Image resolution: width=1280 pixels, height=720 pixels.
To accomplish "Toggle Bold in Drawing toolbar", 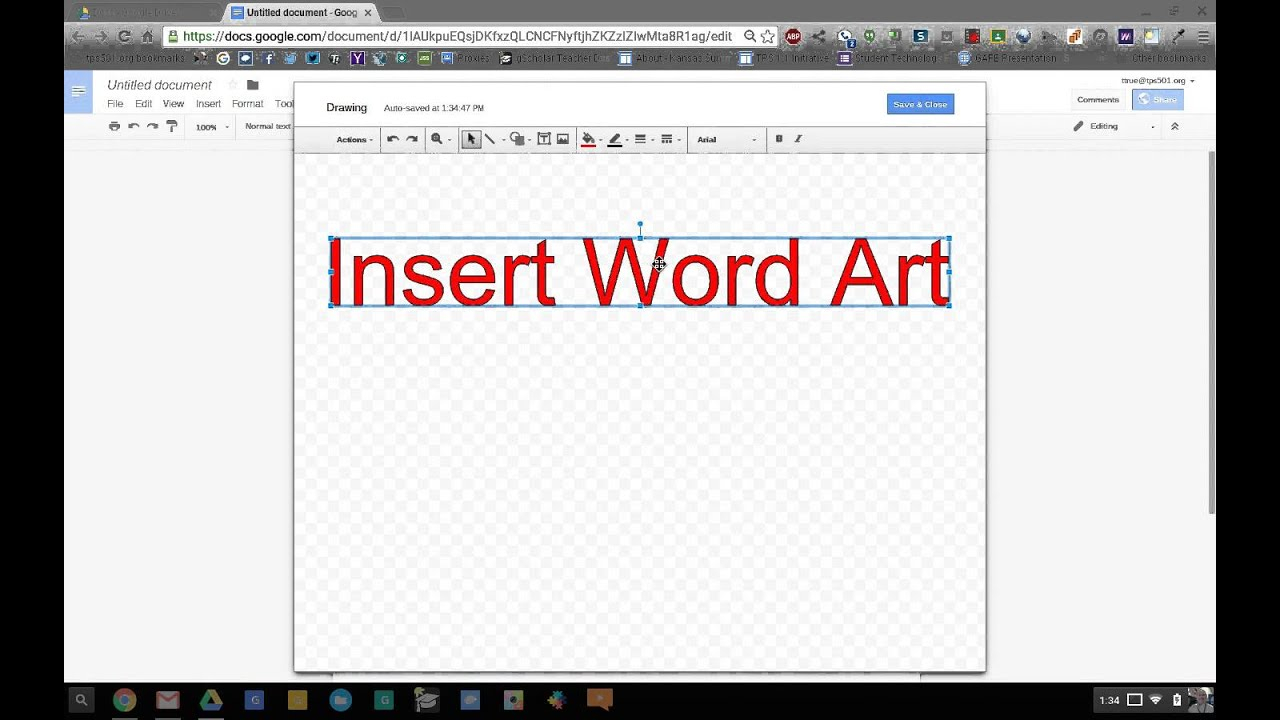I will coord(779,139).
